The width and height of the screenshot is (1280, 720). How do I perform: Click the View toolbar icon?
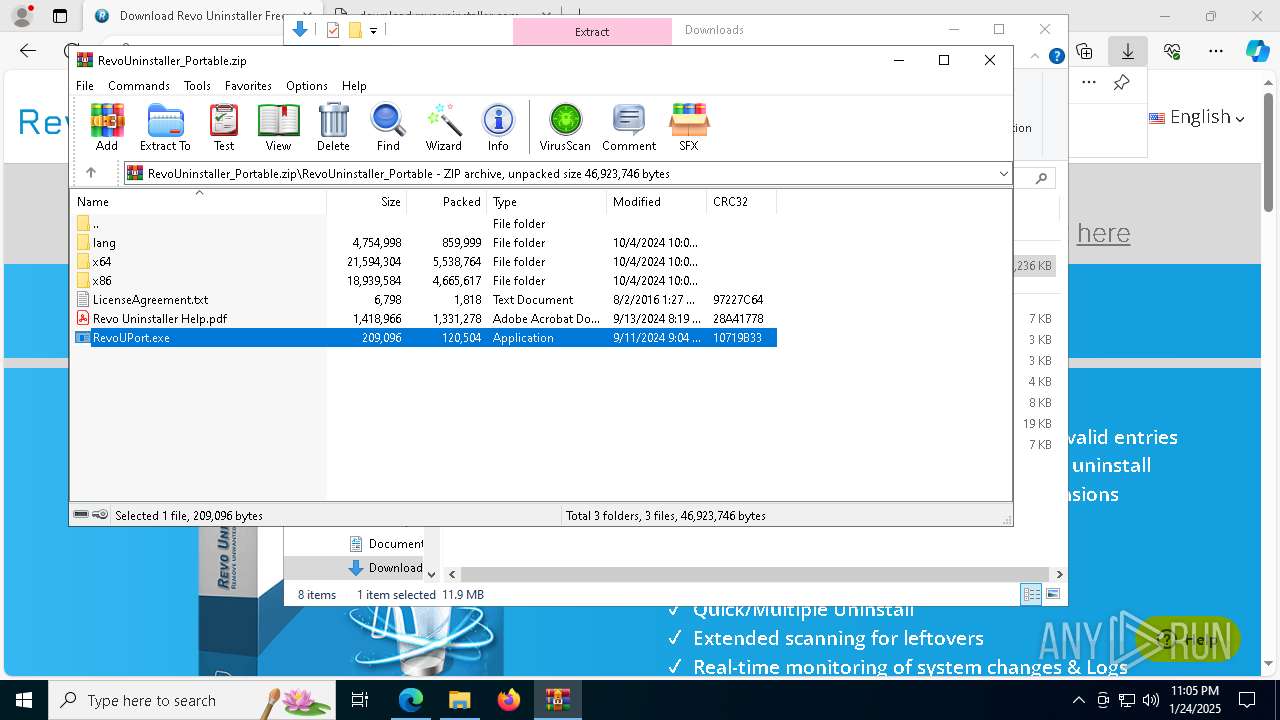tap(278, 127)
